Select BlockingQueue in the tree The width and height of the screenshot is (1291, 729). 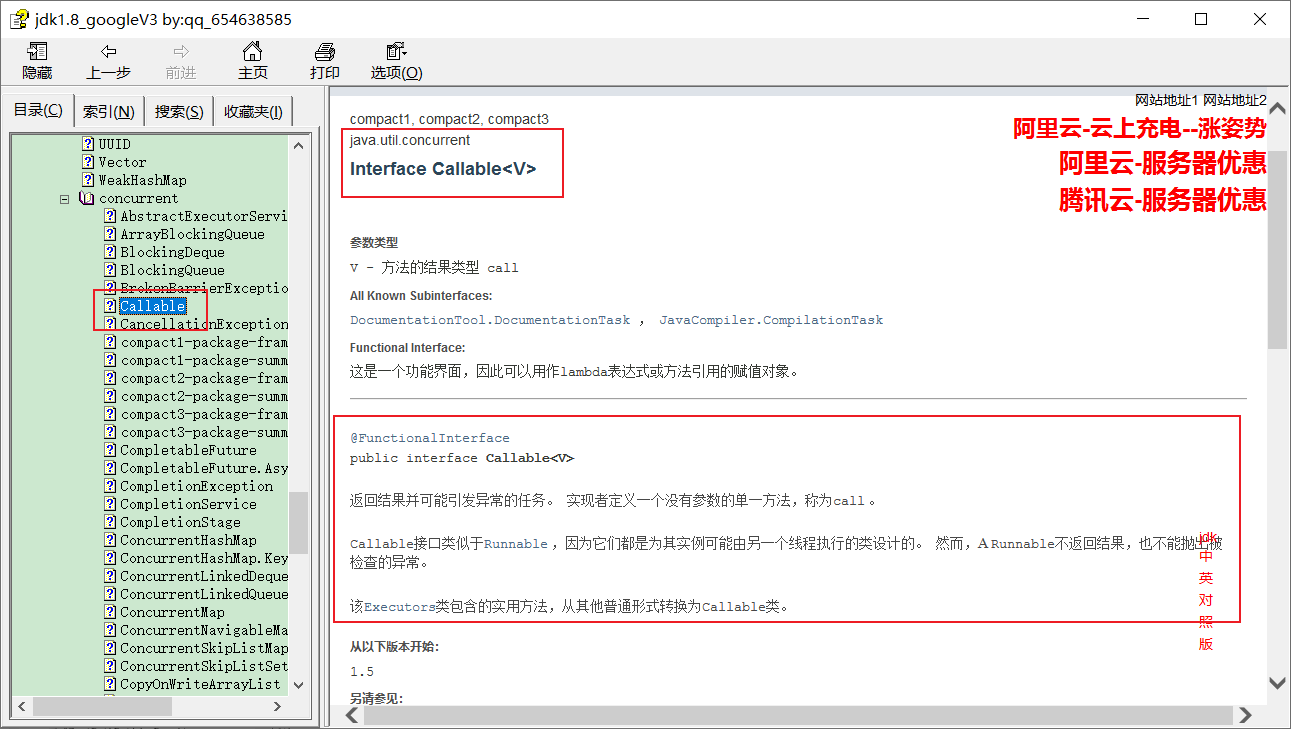click(172, 270)
